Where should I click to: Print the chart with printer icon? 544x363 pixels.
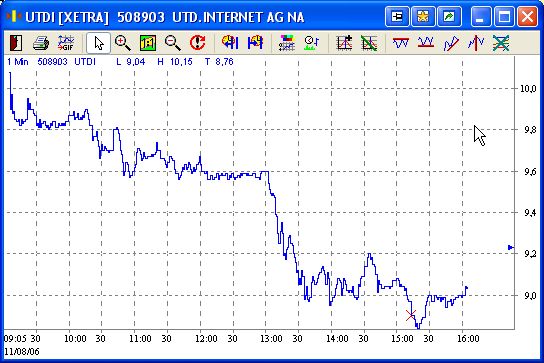[41, 43]
